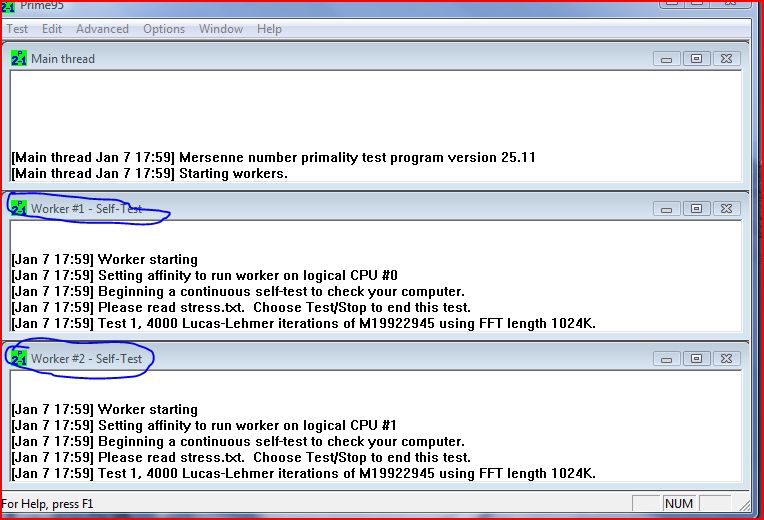Click the window resize grip corner
Image resolution: width=764 pixels, height=520 pixels.
coord(744,505)
